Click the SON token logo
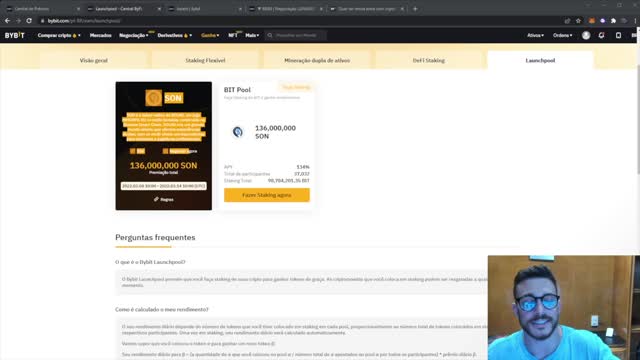 [153, 98]
